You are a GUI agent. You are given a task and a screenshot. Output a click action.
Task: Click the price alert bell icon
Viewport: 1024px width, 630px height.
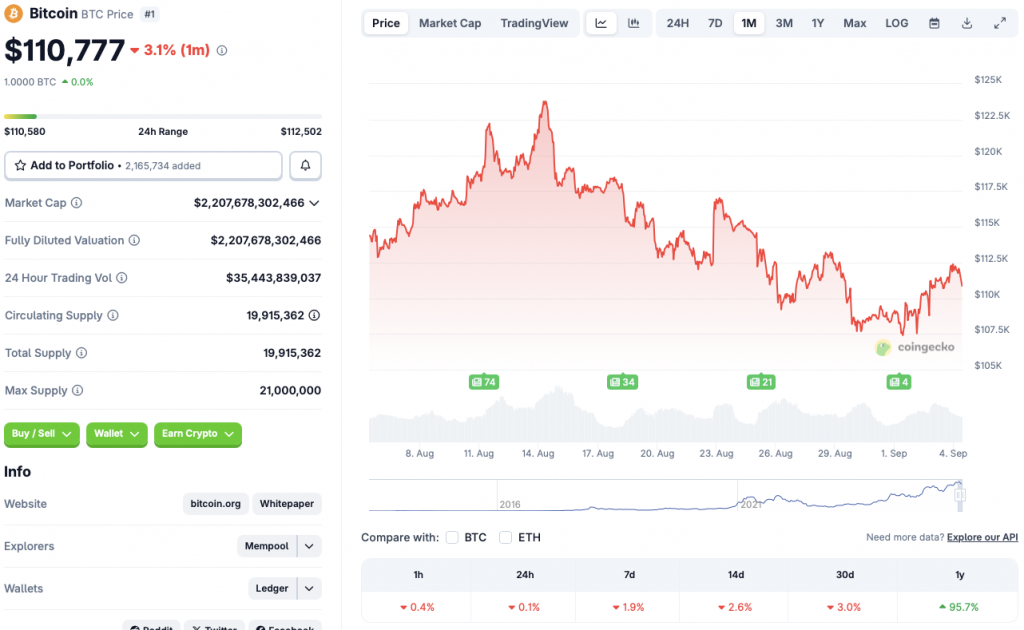(x=305, y=165)
